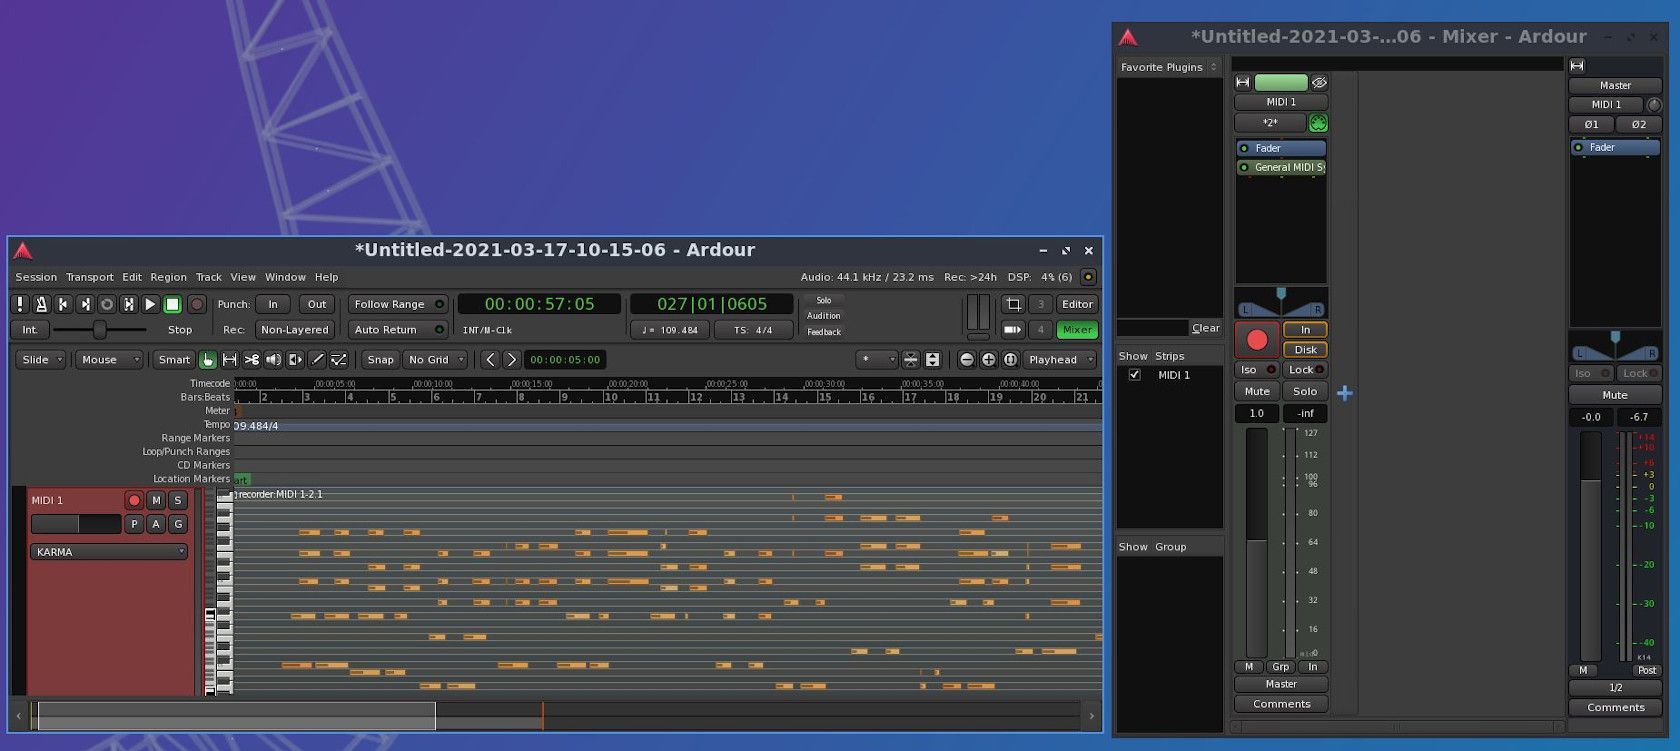Image resolution: width=1680 pixels, height=751 pixels.
Task: Select the Range selection tool
Action: pos(229,360)
